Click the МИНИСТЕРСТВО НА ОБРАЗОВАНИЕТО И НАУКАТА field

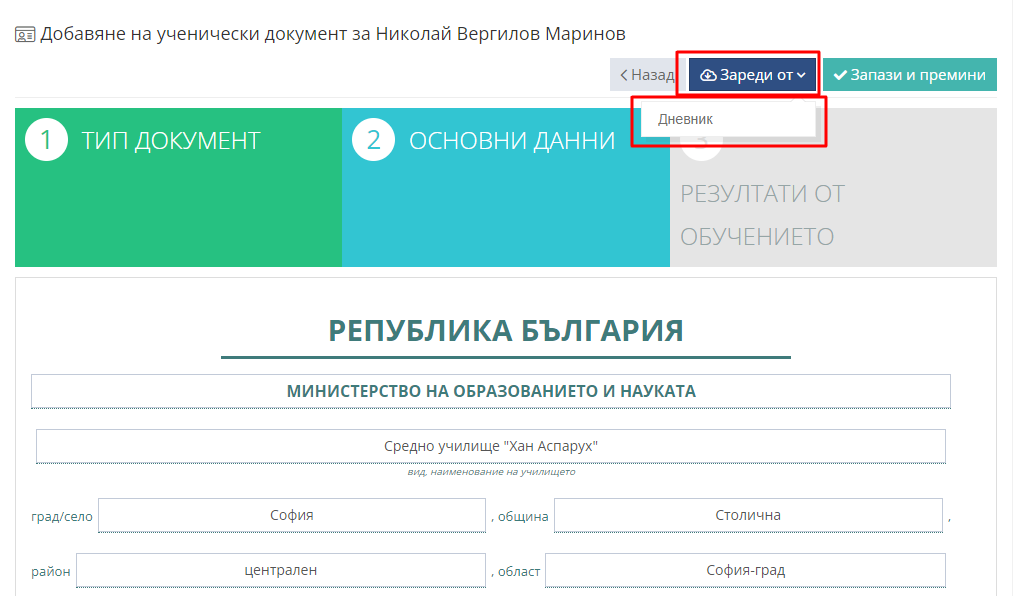491,391
